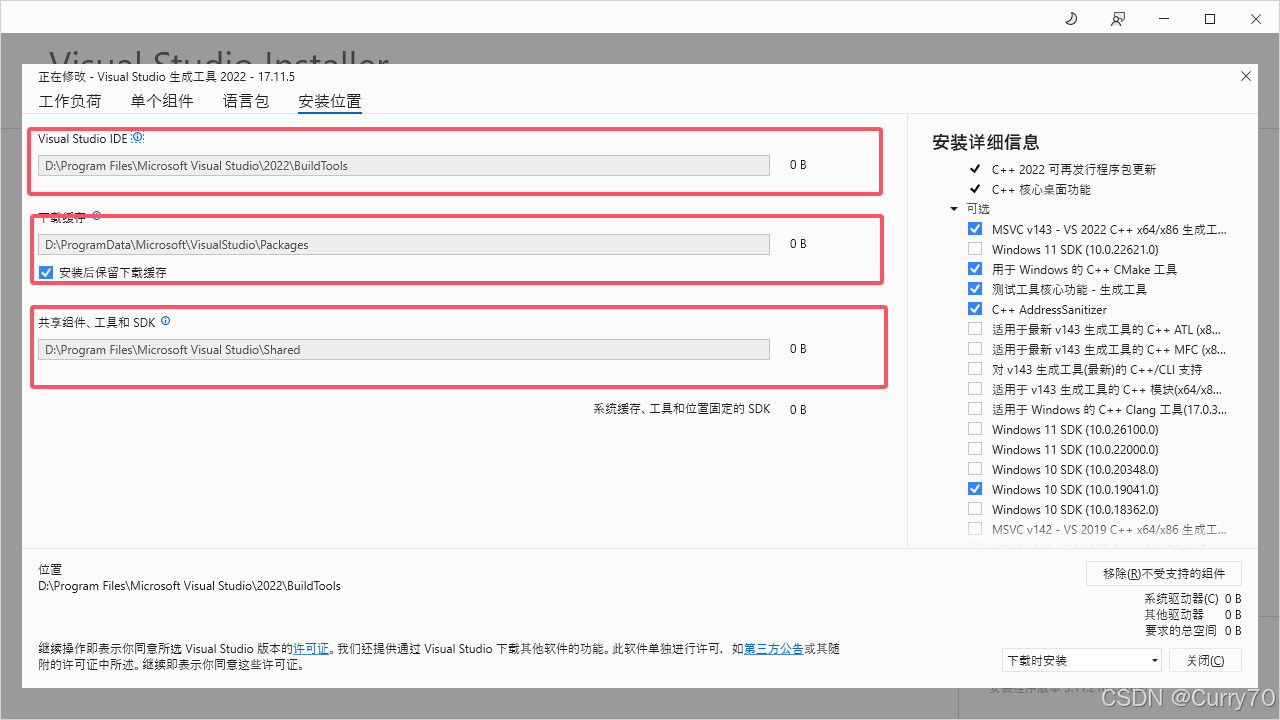Uncheck Windows 10 SDK (10.0.19041.0)
Image resolution: width=1280 pixels, height=720 pixels.
click(975, 489)
